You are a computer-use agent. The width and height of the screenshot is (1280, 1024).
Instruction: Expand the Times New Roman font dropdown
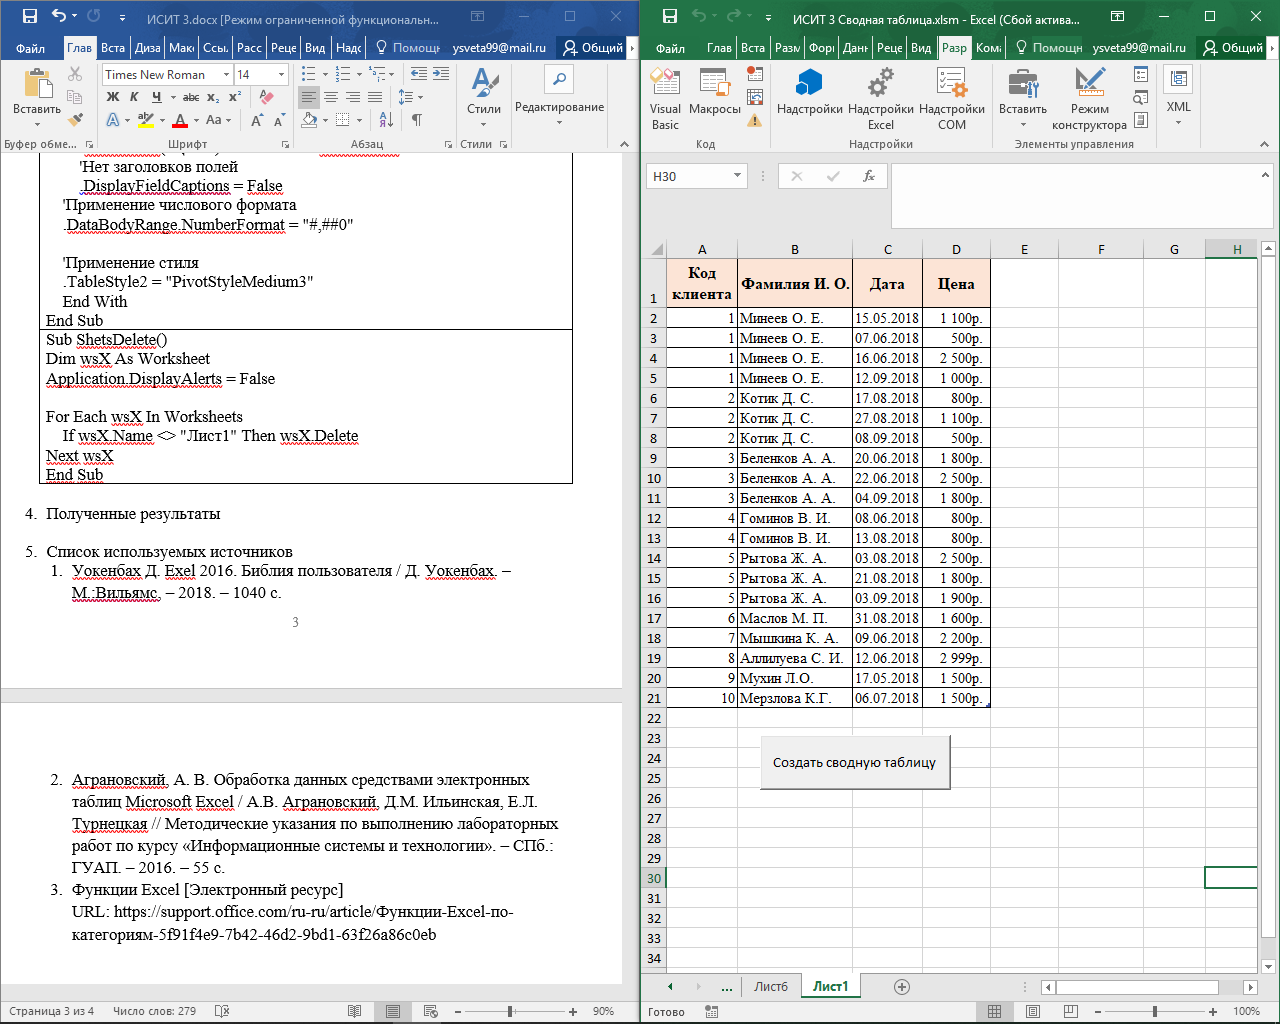(227, 74)
